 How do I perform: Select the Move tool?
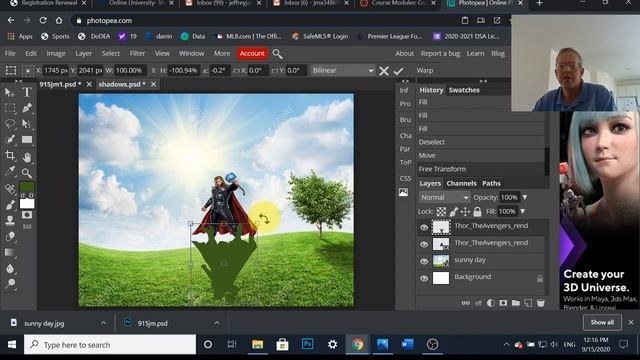pyautogui.click(x=10, y=92)
